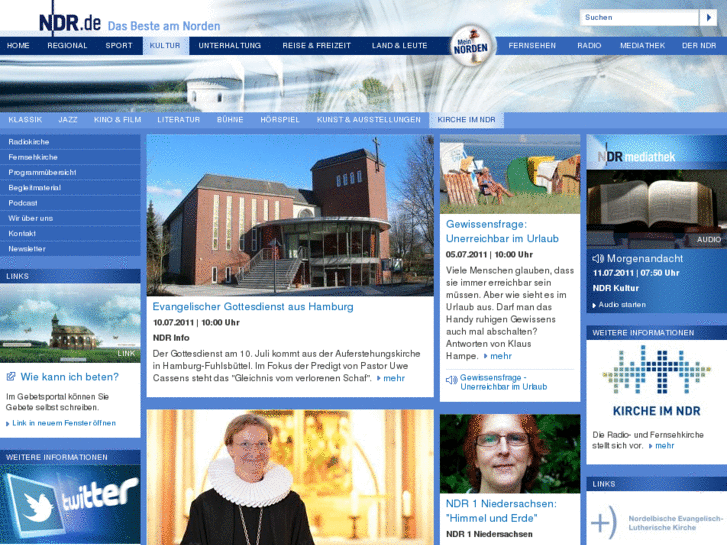The height and width of the screenshot is (545, 727).
Task: Open the Morgenandacht title
Action: [645, 258]
